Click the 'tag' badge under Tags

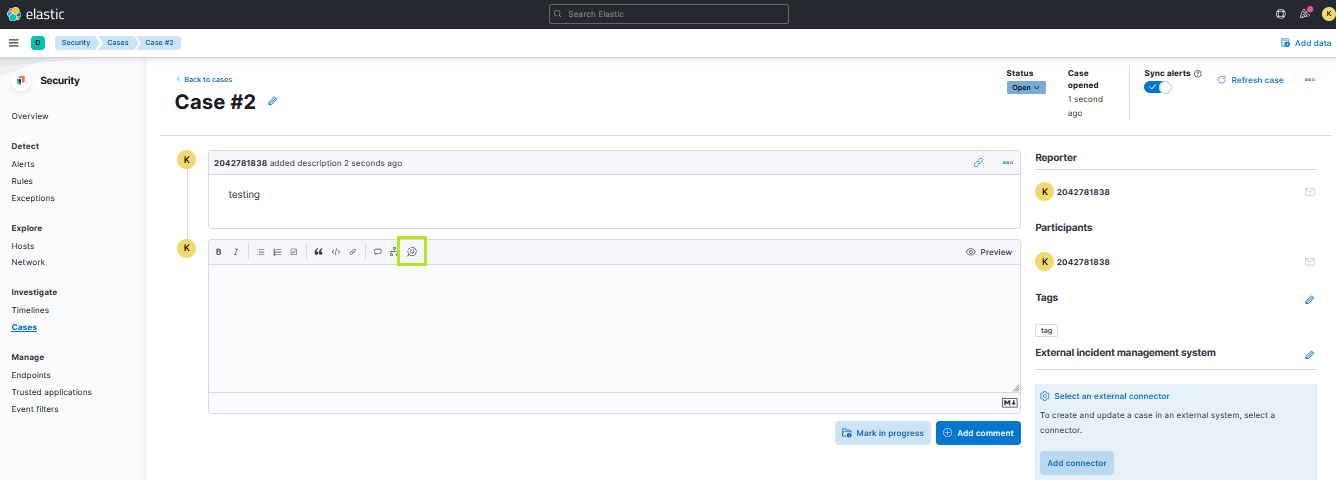(x=1046, y=330)
